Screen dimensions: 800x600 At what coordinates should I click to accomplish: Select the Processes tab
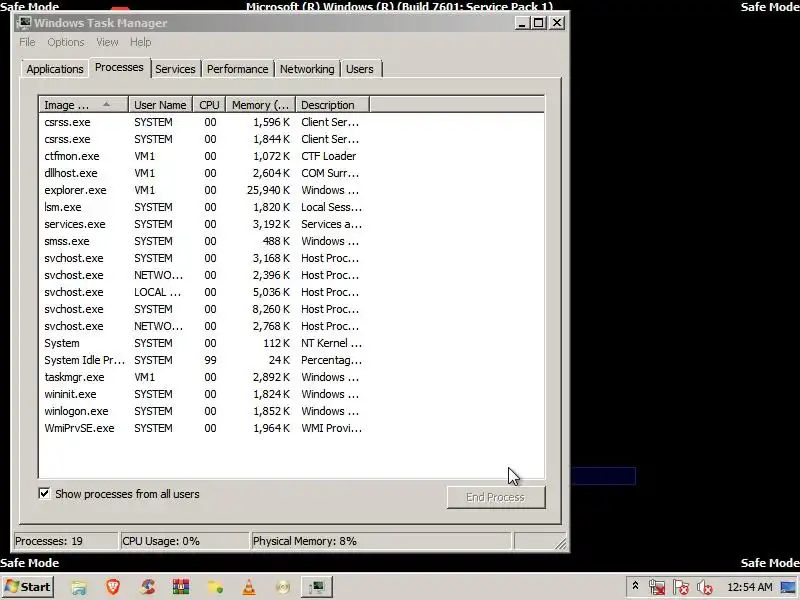pos(119,67)
